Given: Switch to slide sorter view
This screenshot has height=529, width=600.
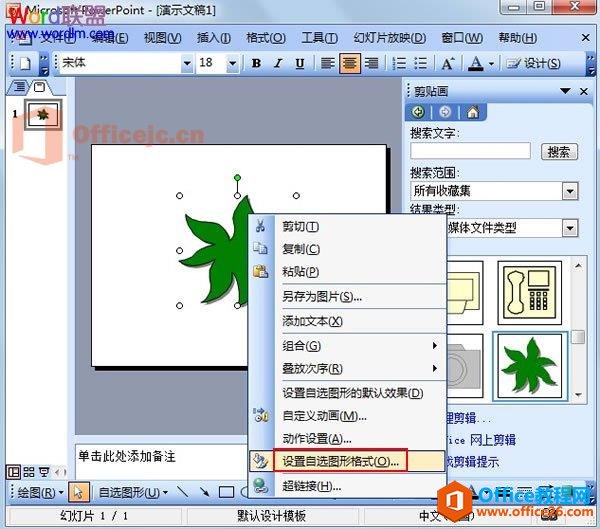Looking at the screenshot, I should click(x=29, y=472).
